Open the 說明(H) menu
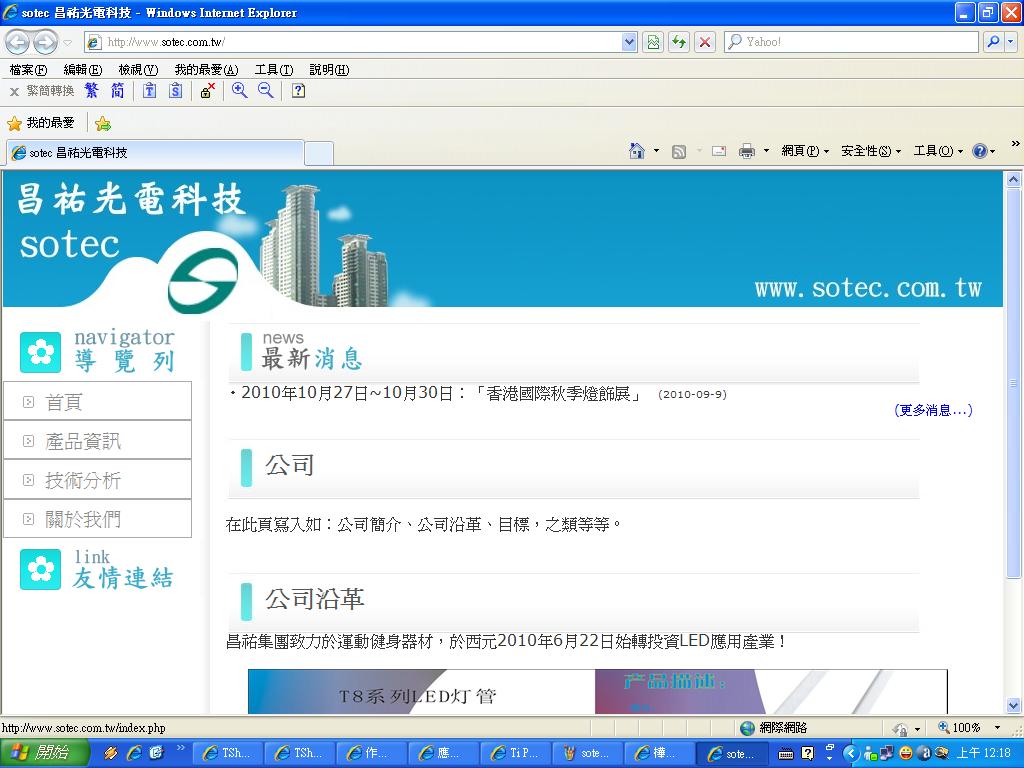1024x768 pixels. (329, 70)
